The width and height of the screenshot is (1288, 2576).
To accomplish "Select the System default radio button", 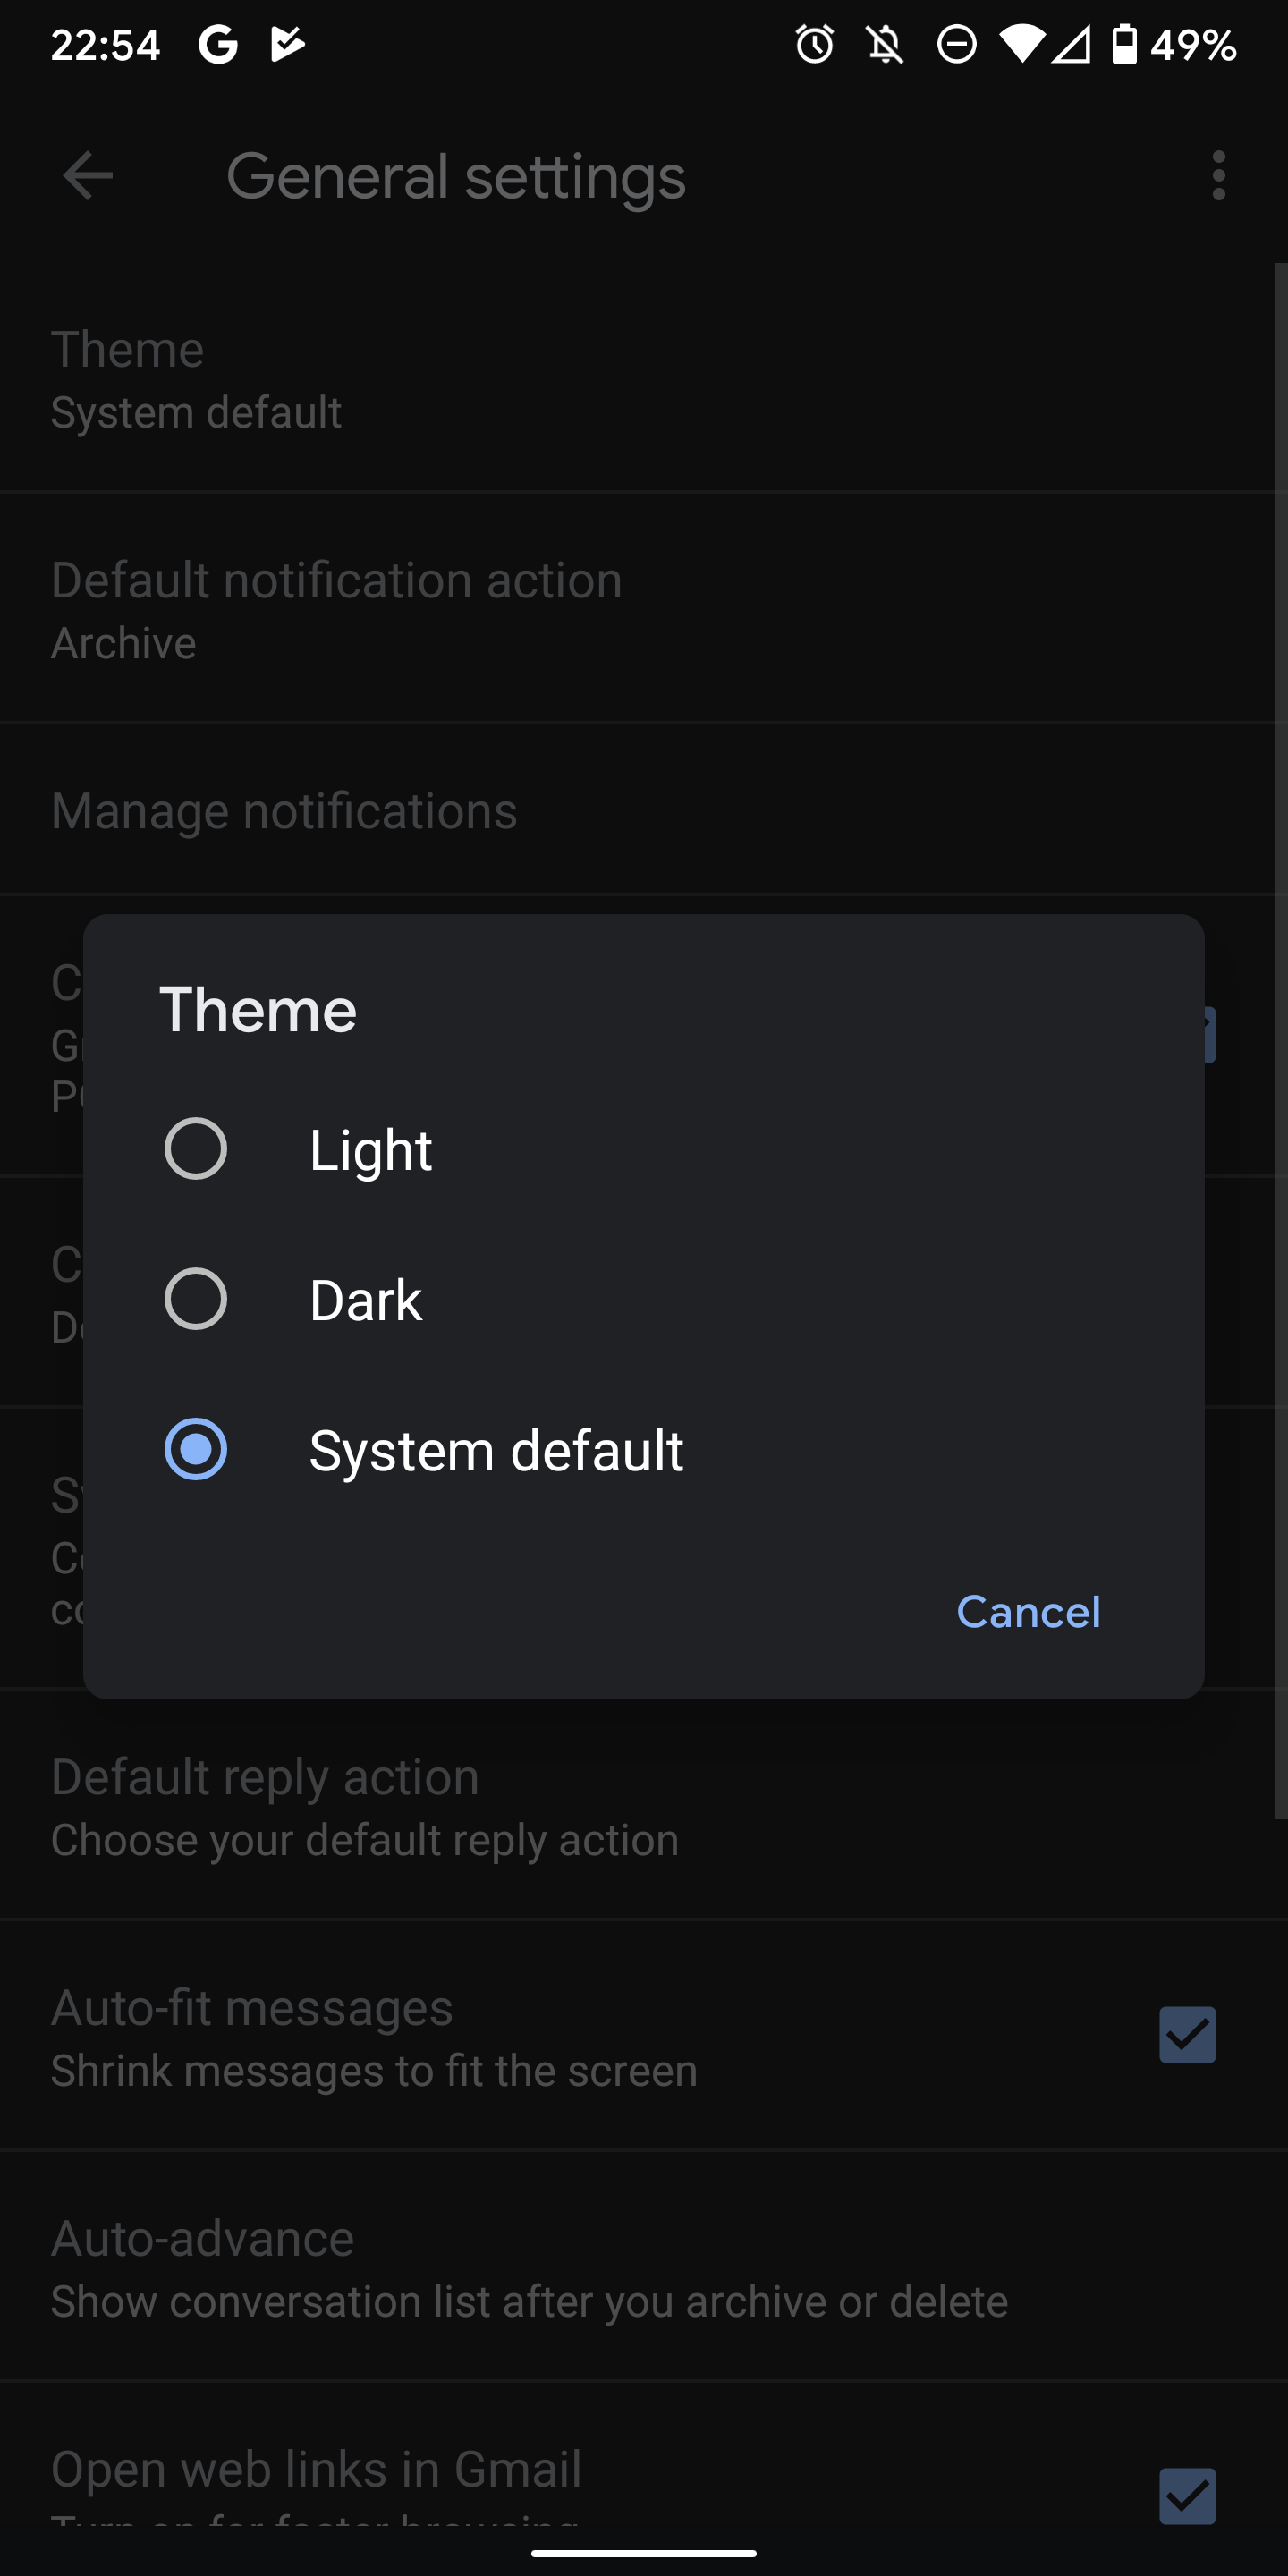I will click(x=197, y=1450).
